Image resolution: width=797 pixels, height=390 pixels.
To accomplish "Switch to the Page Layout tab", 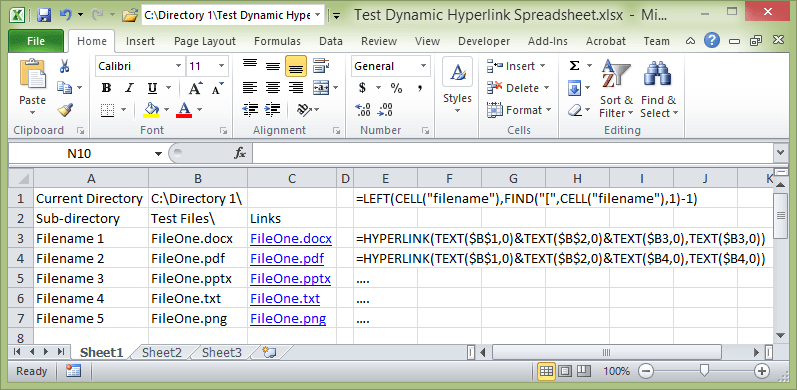I will click(205, 41).
